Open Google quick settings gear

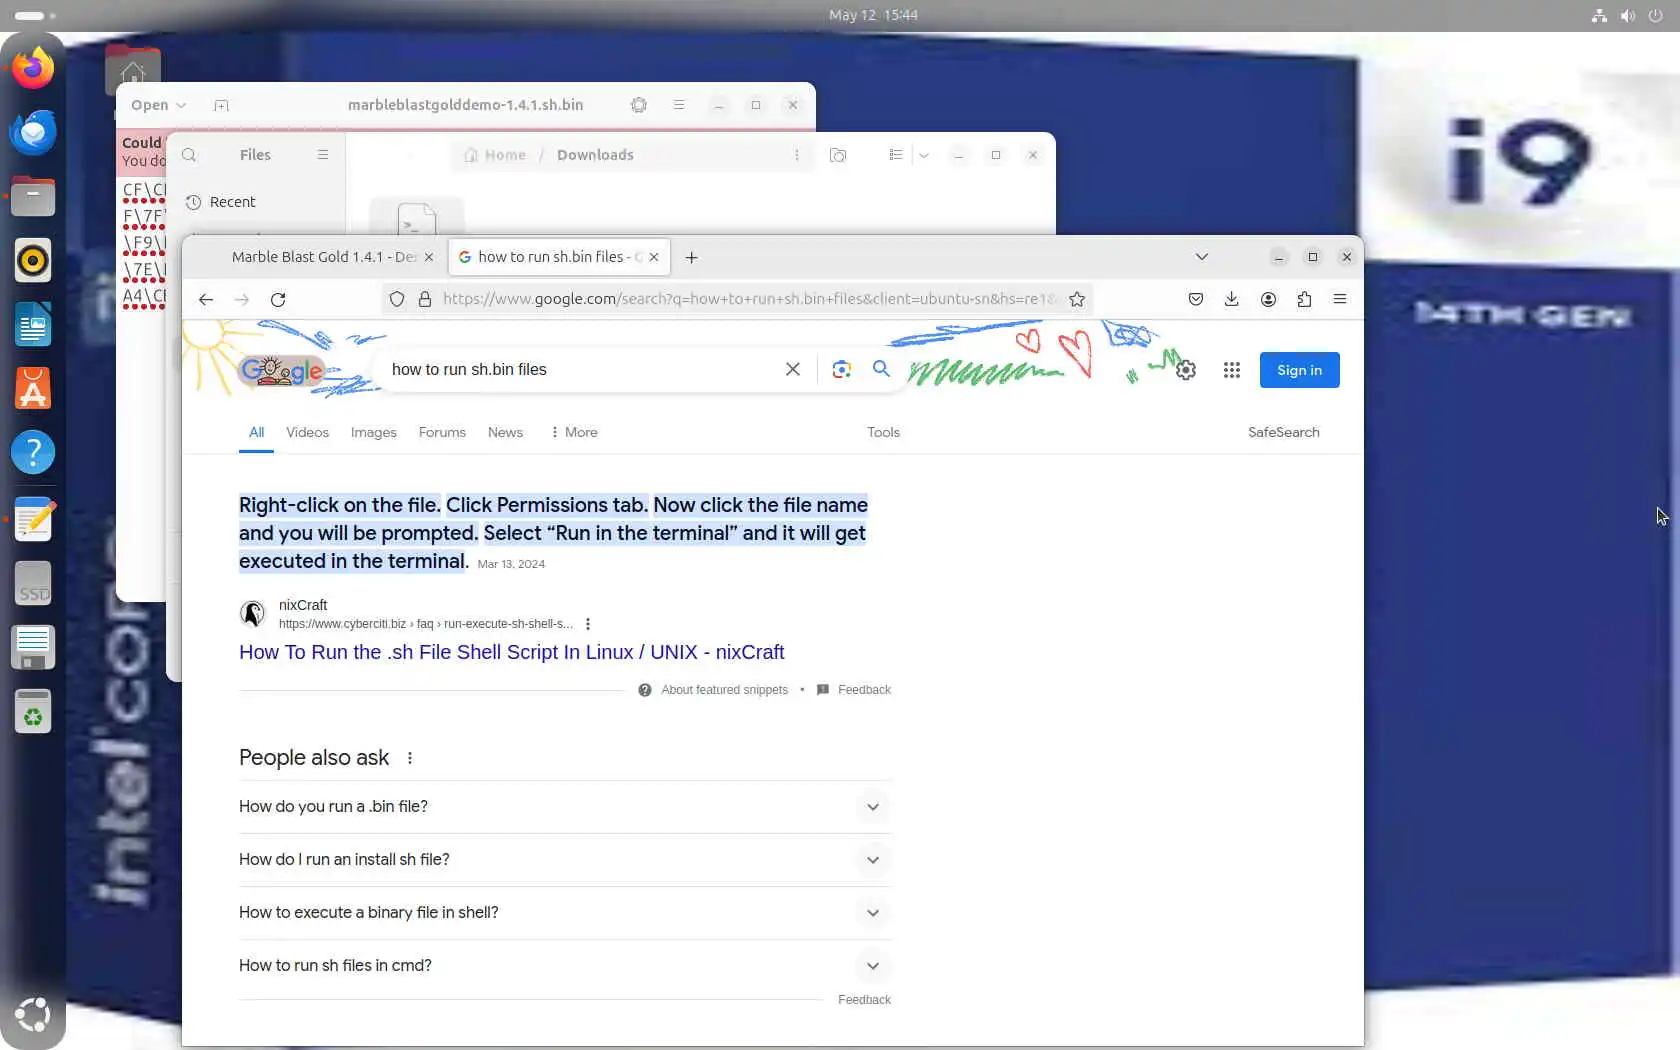(x=1186, y=370)
